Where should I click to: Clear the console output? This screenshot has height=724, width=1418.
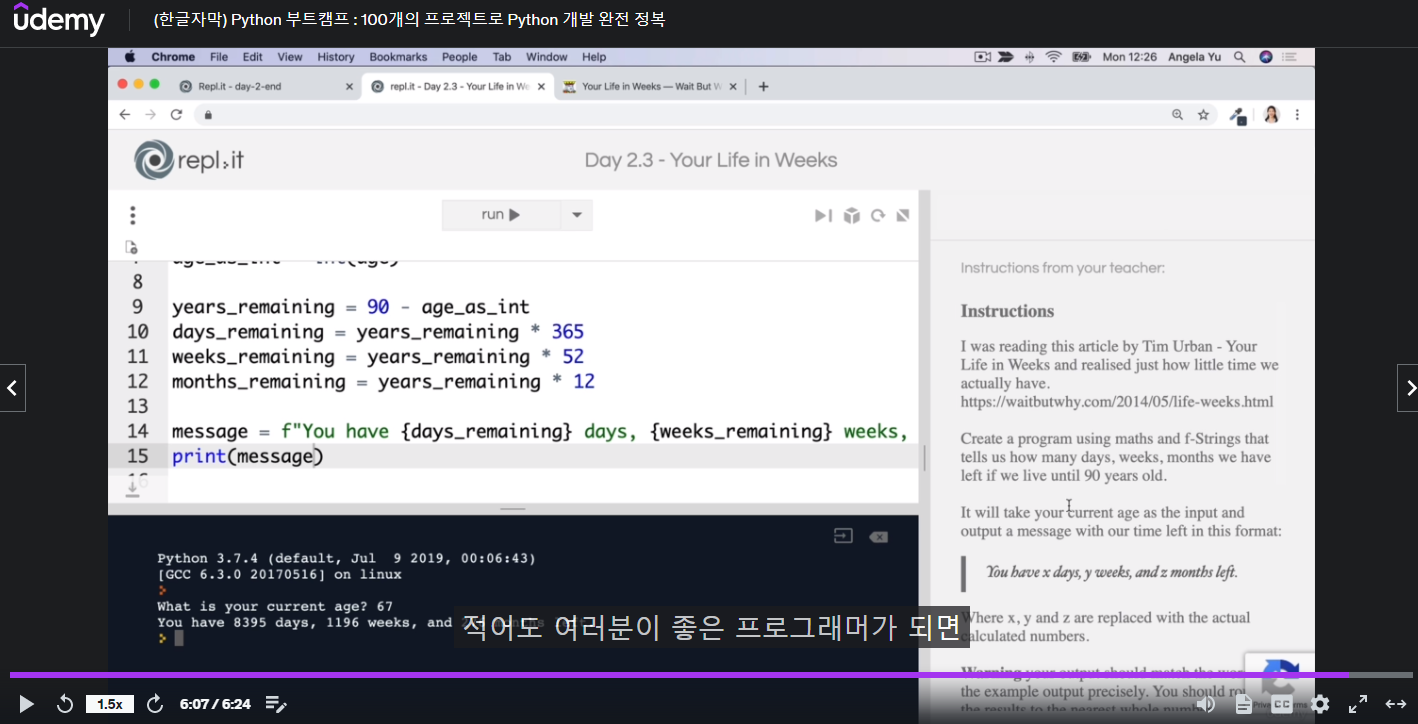(878, 537)
